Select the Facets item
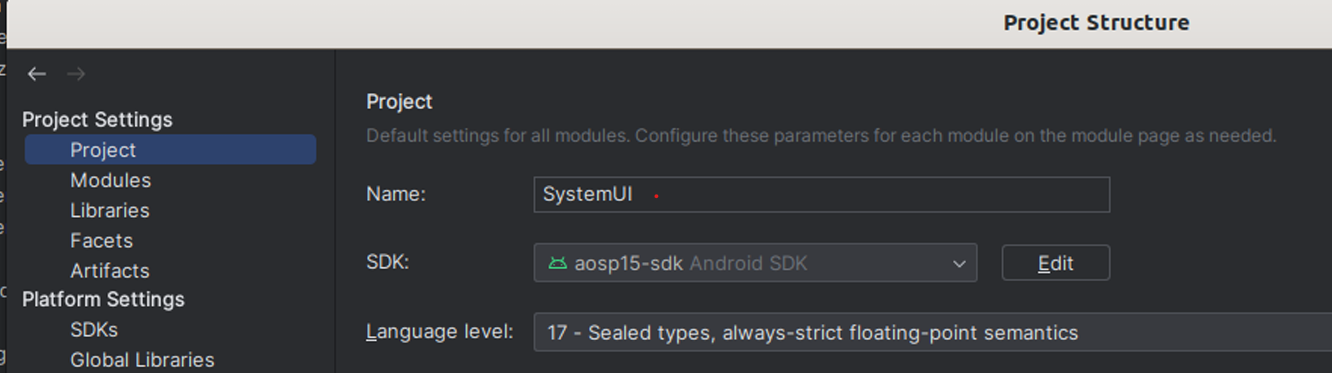1332x373 pixels. pos(101,240)
